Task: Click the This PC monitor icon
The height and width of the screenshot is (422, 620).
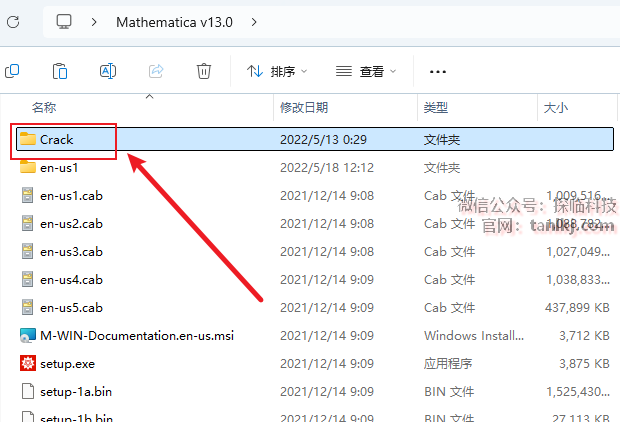Action: tap(65, 21)
